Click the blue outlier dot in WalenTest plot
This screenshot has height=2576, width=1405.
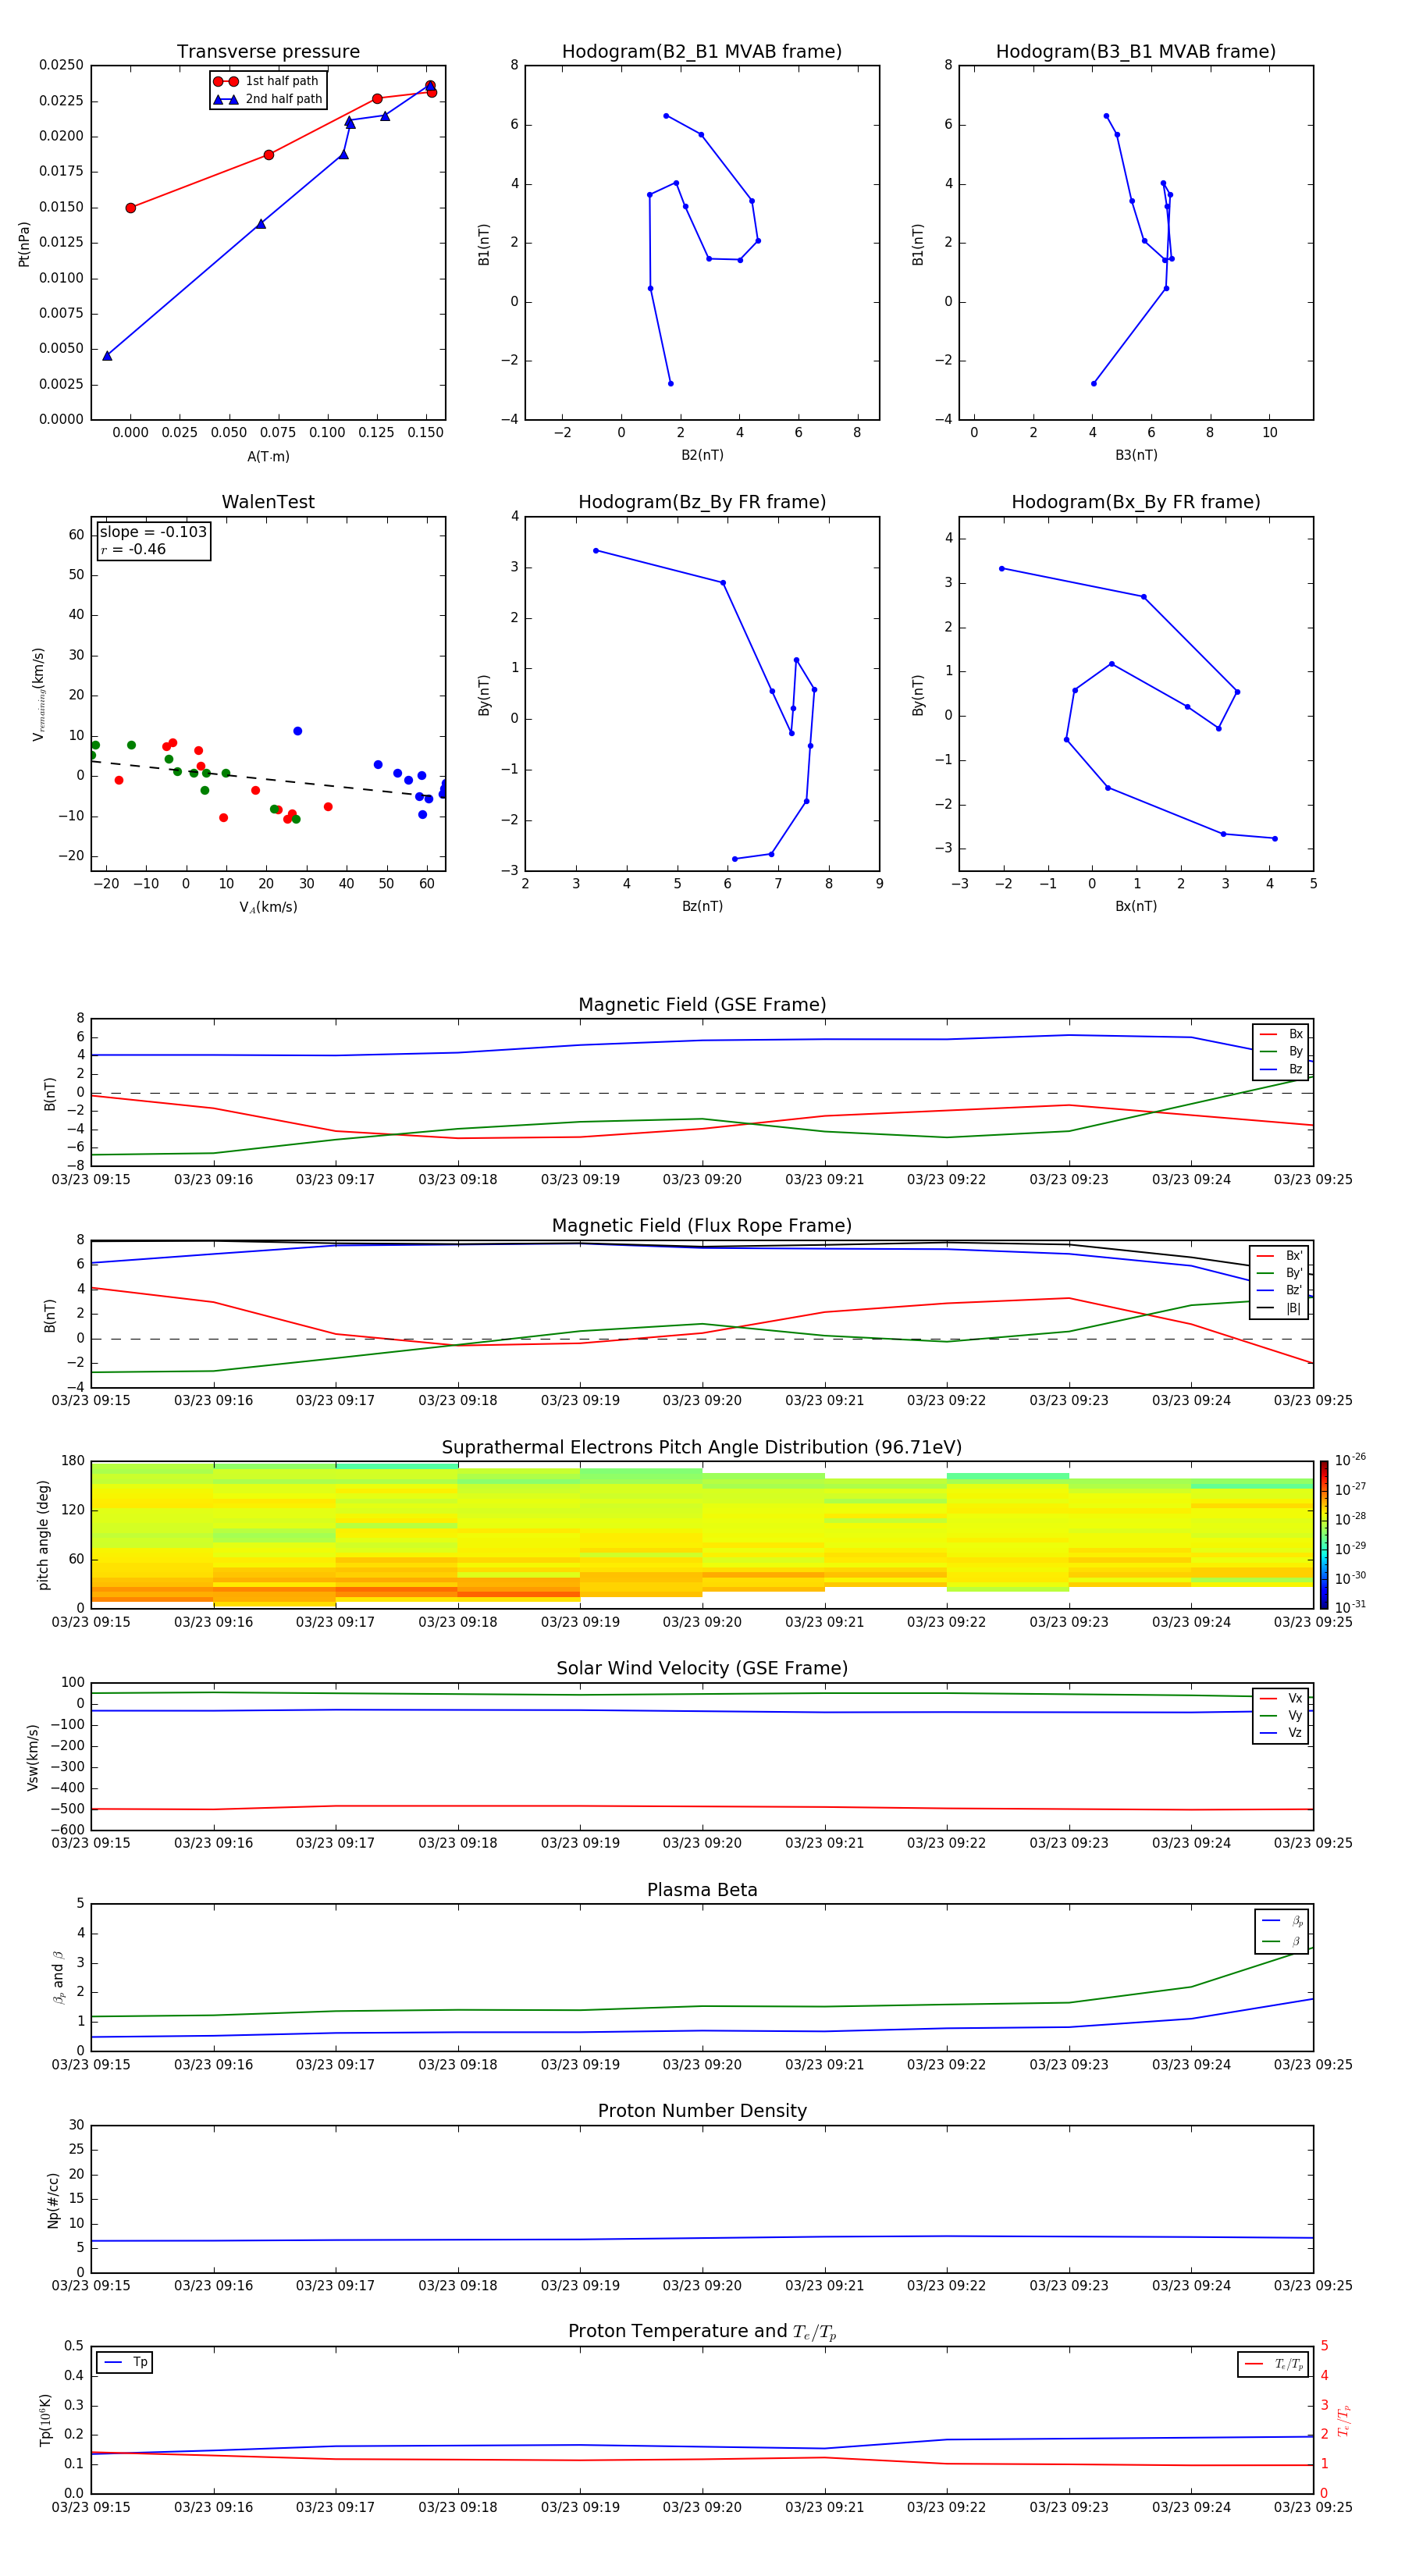pyautogui.click(x=297, y=731)
